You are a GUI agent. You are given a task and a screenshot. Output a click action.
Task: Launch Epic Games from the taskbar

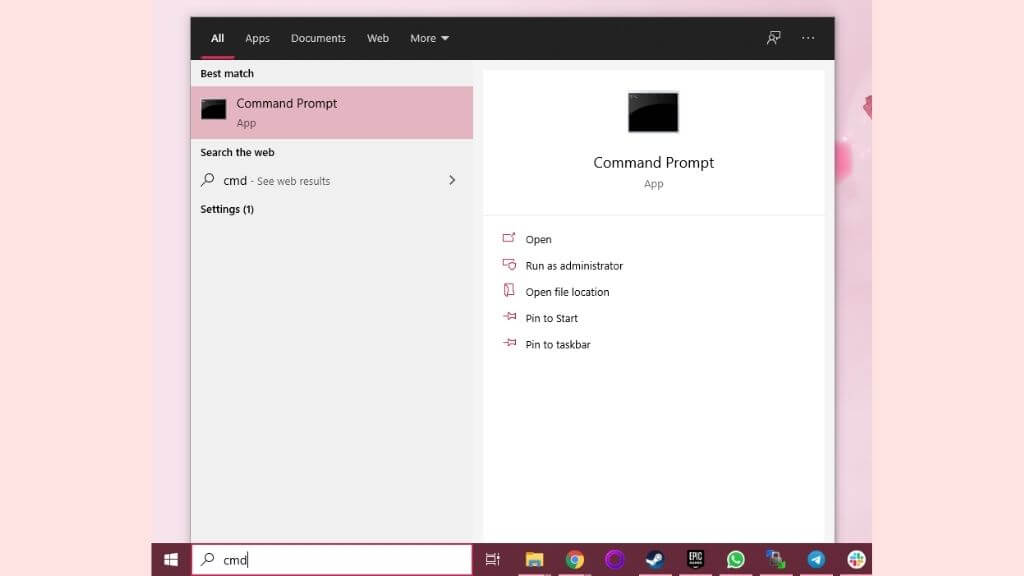(695, 560)
